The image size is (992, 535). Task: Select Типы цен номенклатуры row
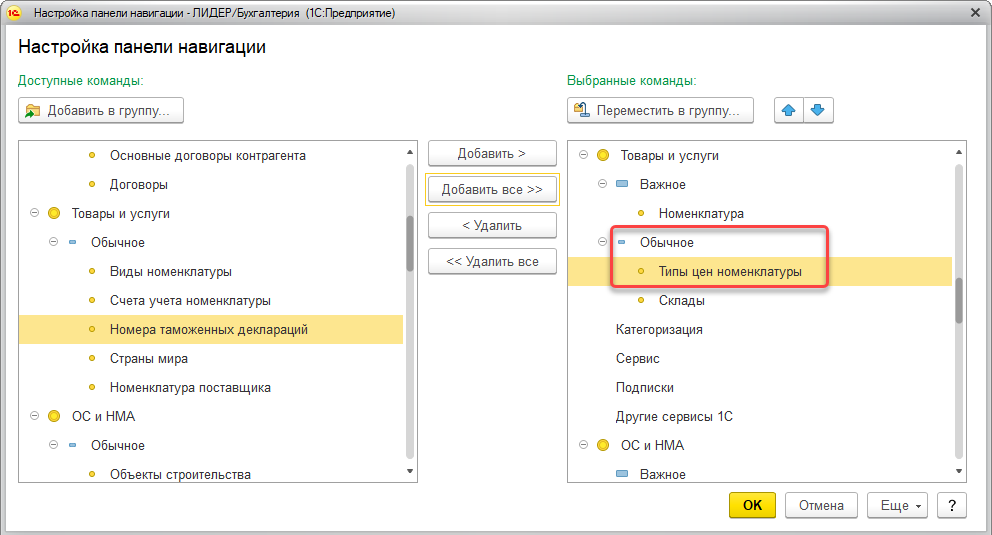tap(760, 271)
